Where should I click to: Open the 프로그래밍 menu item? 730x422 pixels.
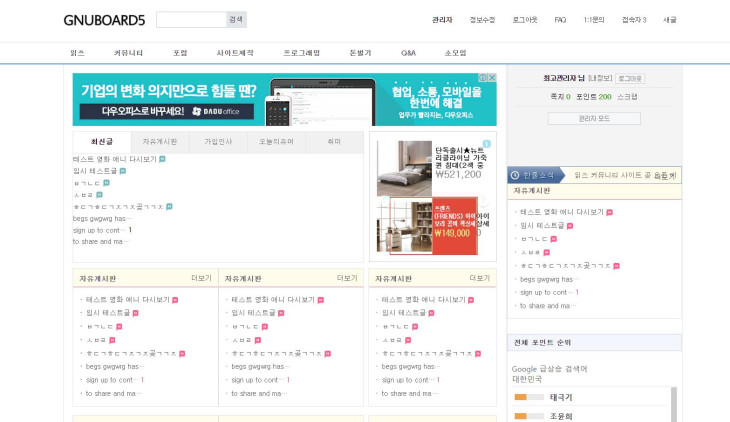[x=301, y=52]
